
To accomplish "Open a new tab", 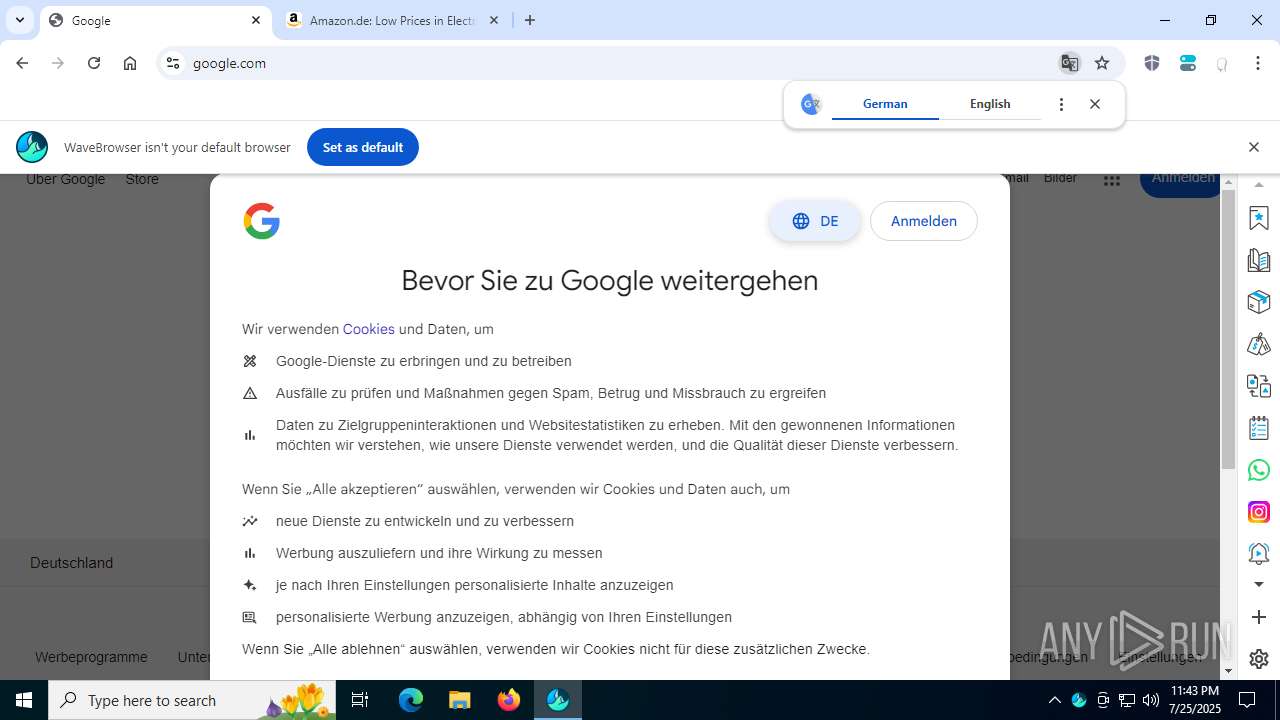I will click(530, 20).
